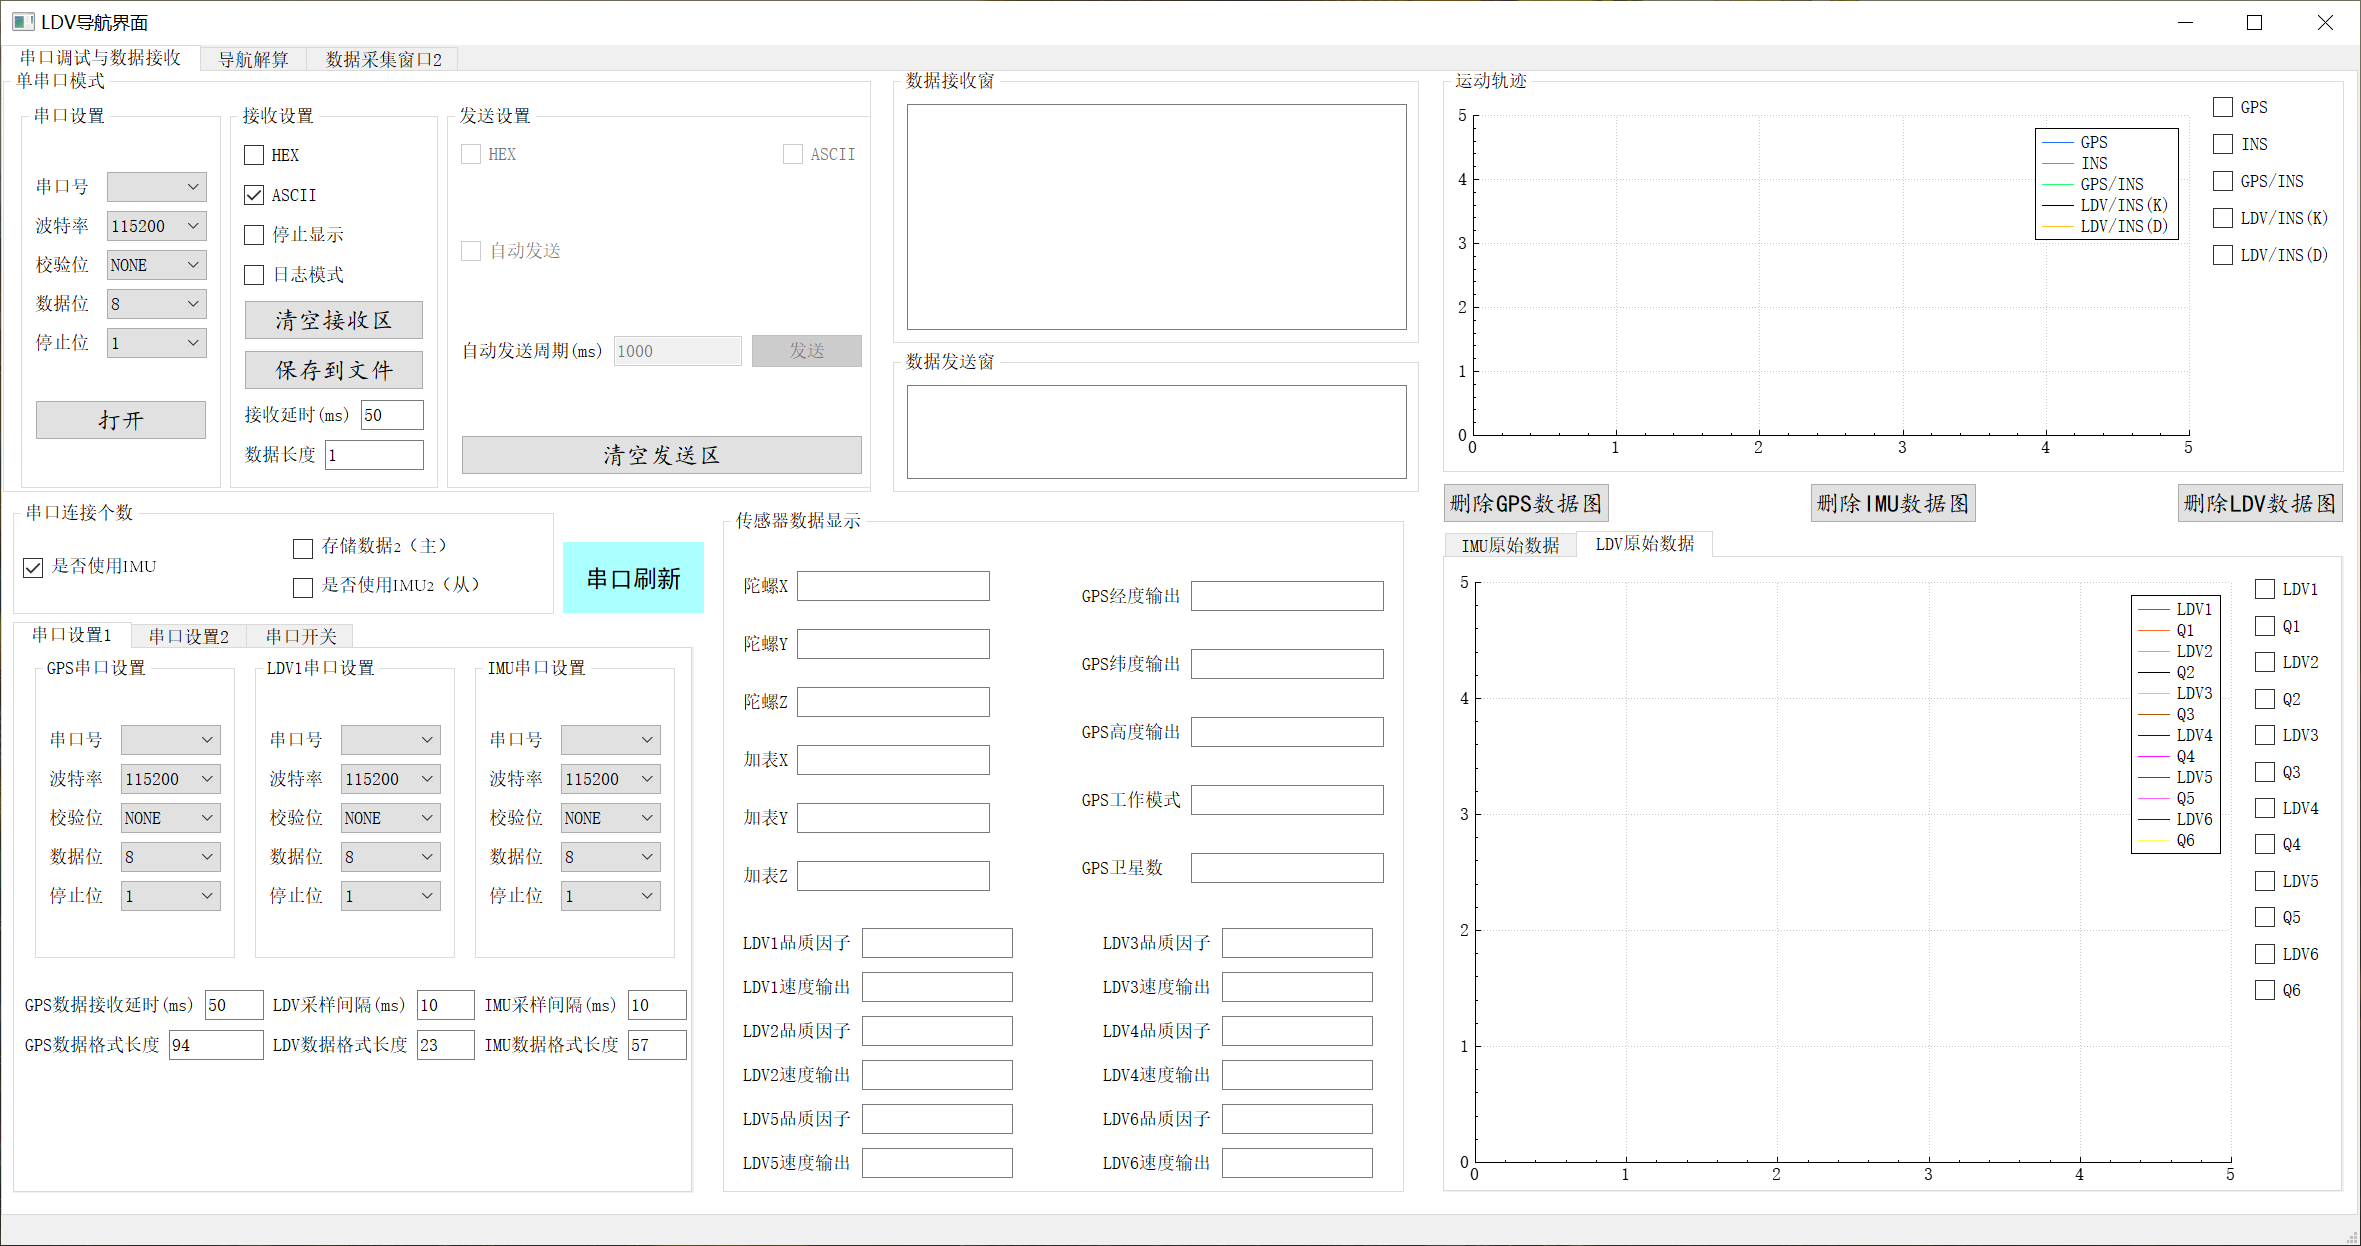Expand GPS串口设置 串口号 dropdown
The width and height of the screenshot is (2361, 1246).
(x=170, y=740)
